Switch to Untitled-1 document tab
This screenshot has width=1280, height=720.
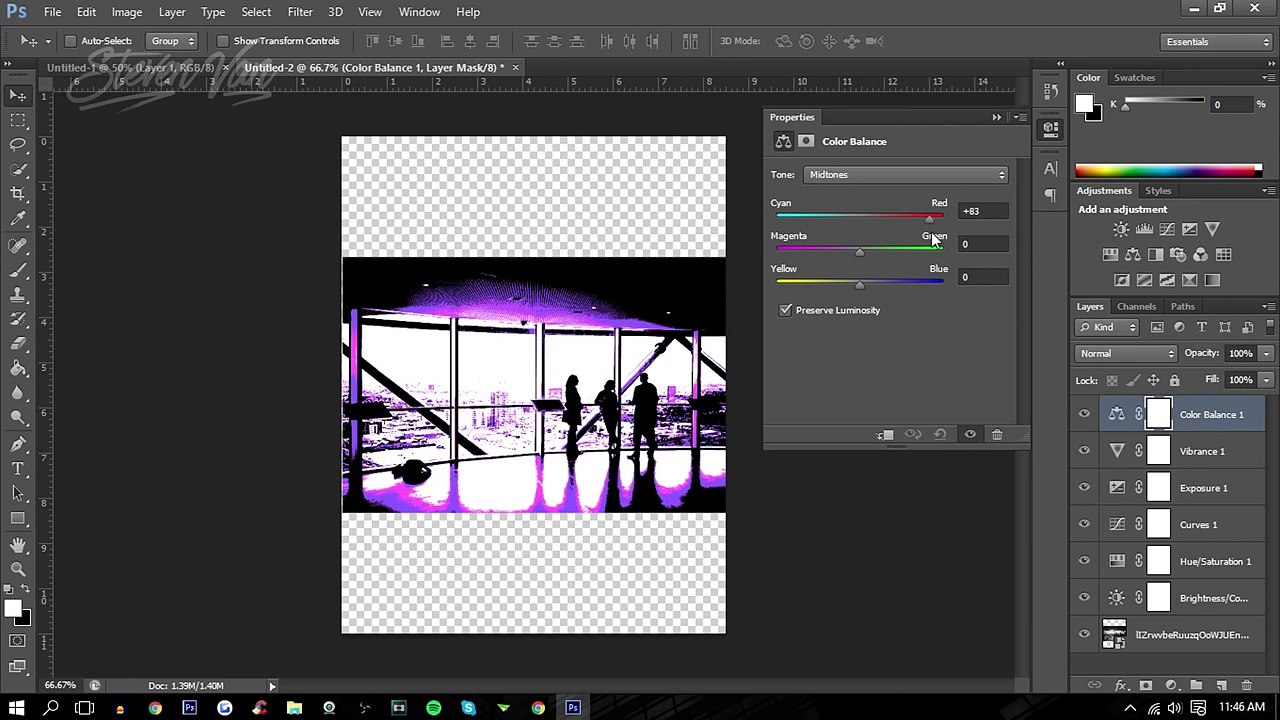click(131, 67)
